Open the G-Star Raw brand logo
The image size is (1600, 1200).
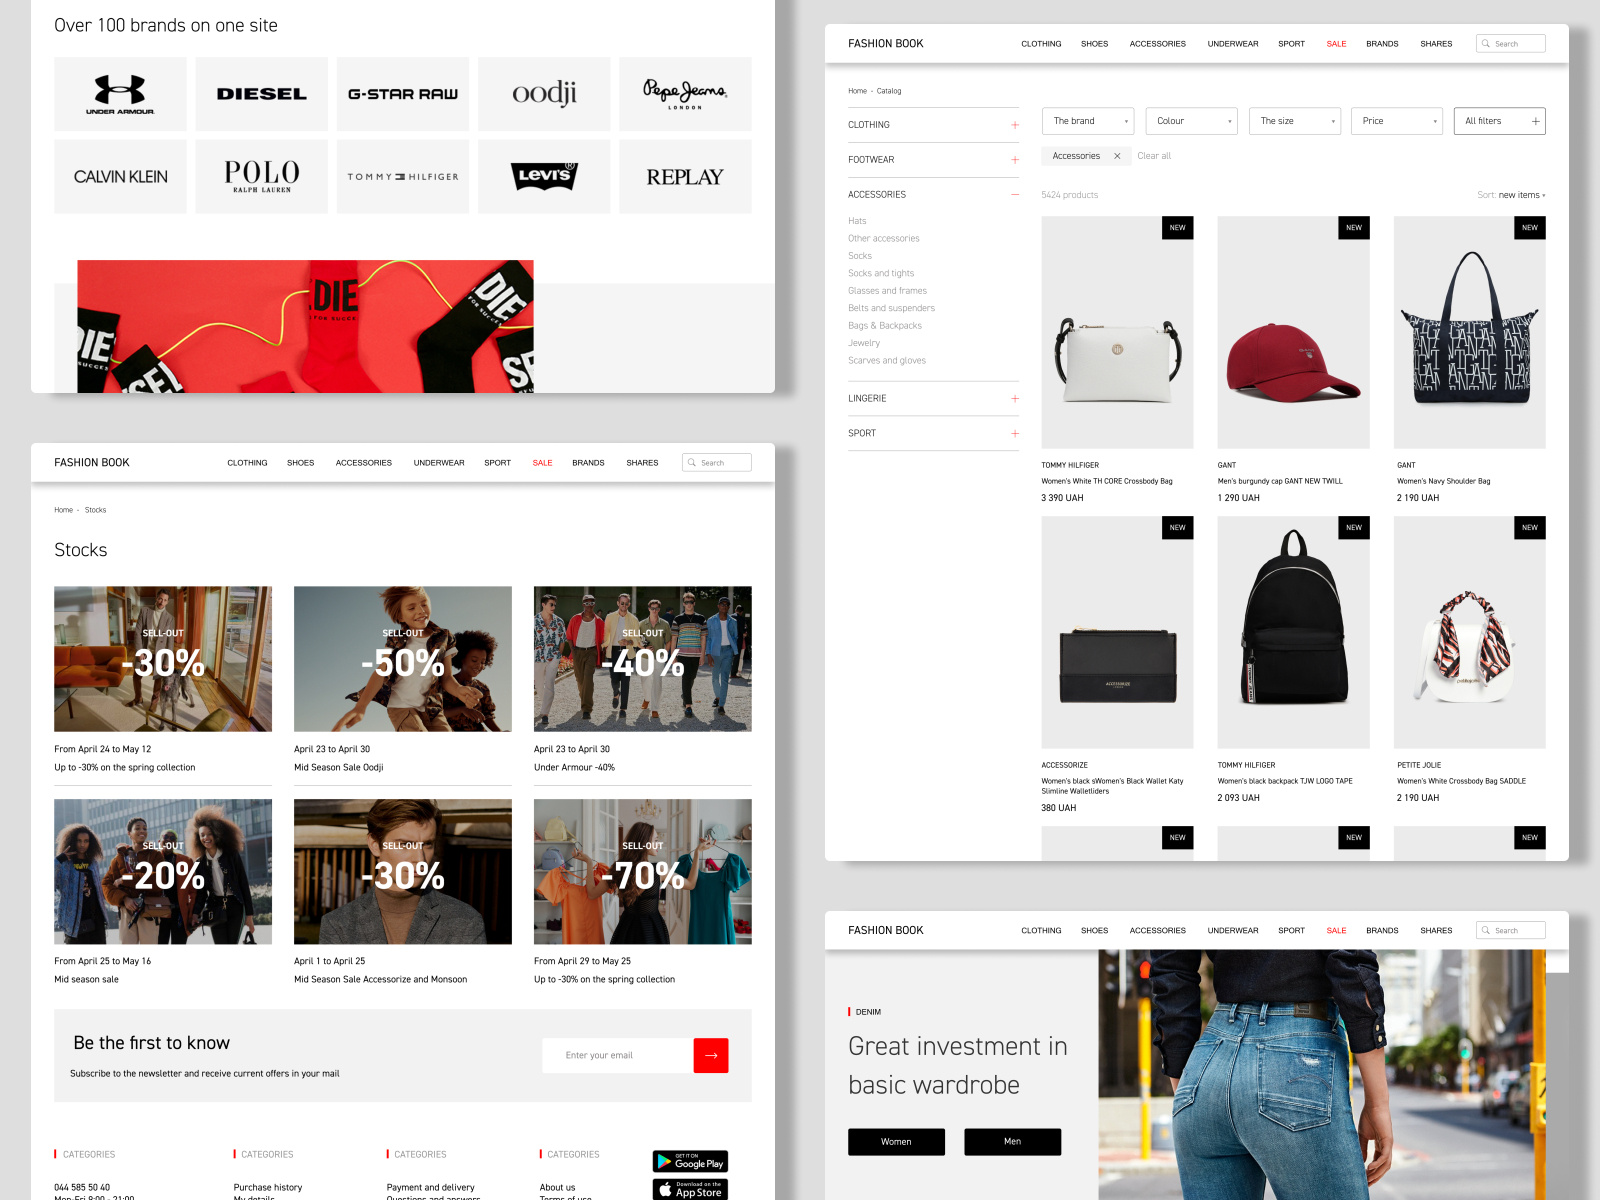pos(403,94)
